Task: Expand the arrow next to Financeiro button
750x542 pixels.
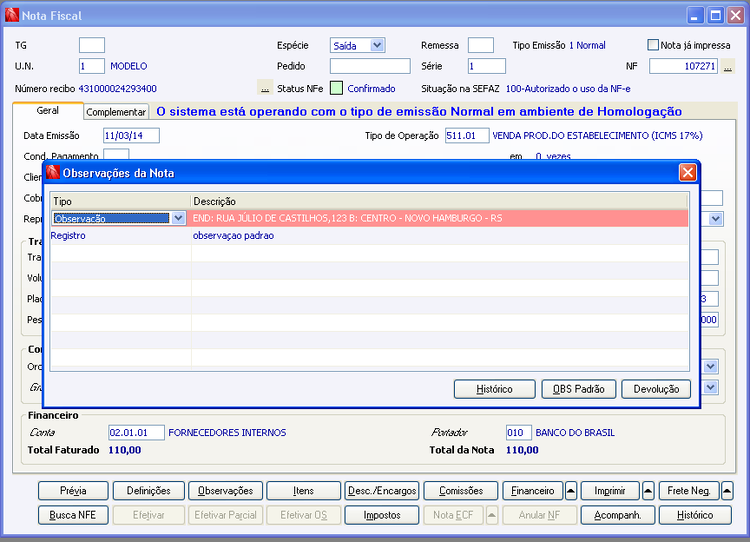Action: [571, 491]
